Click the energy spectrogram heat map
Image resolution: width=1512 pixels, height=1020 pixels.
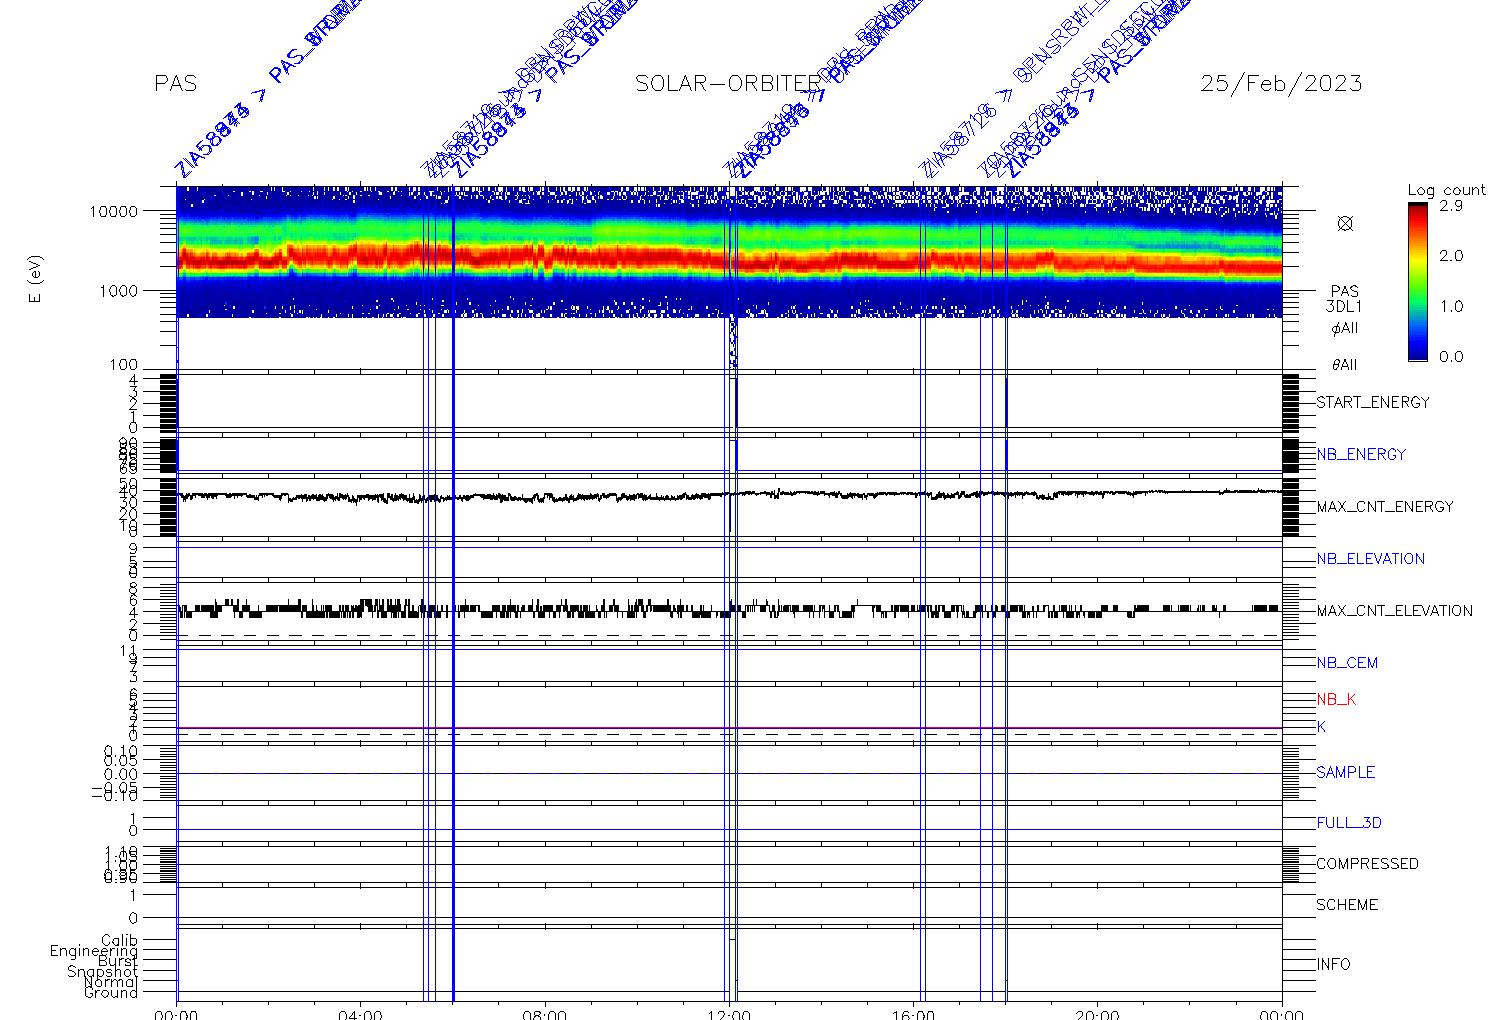[729, 251]
